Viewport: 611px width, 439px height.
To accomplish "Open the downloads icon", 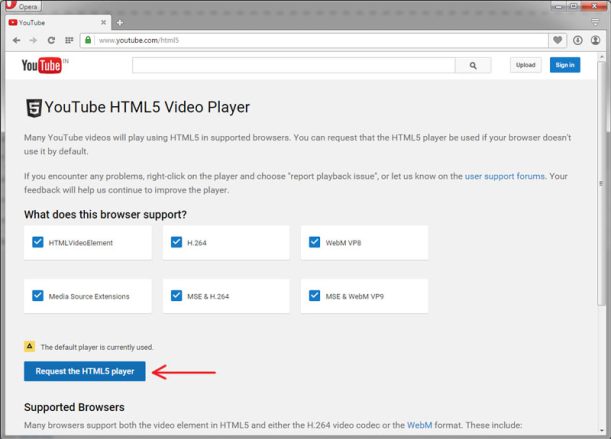I will click(577, 40).
